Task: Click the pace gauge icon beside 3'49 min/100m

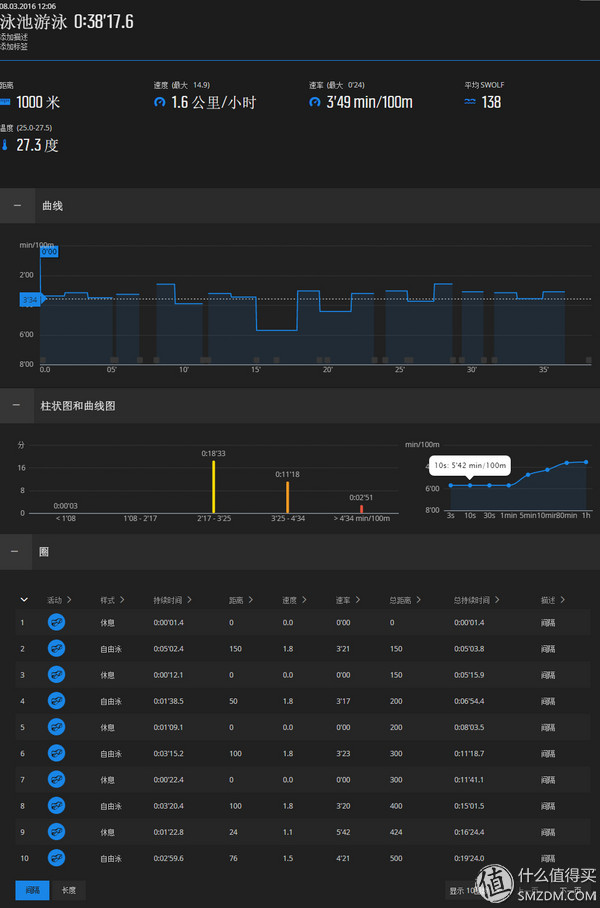Action: point(315,102)
